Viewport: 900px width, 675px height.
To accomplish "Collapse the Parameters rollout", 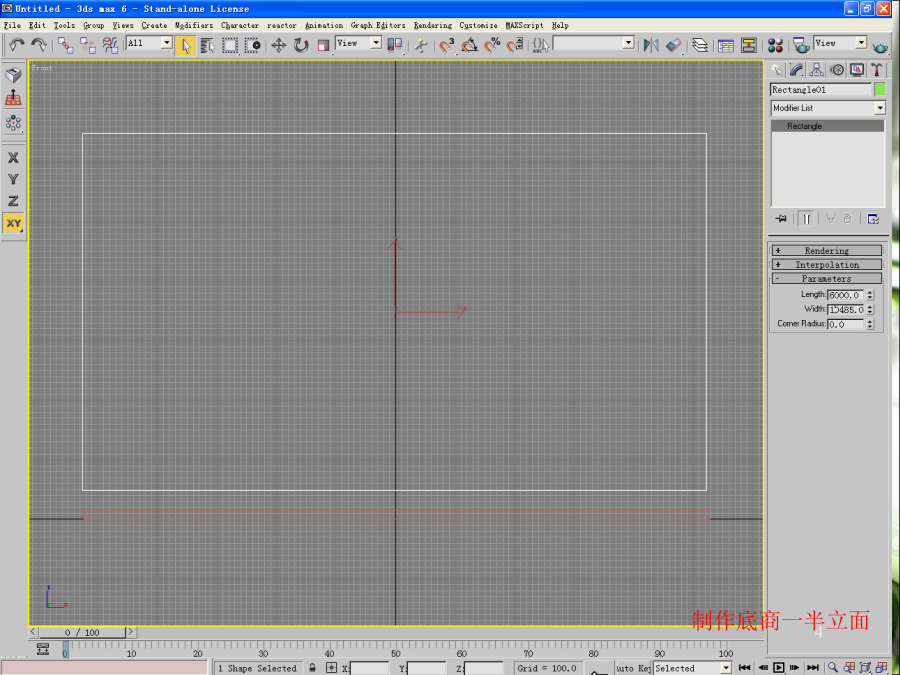I will (827, 278).
